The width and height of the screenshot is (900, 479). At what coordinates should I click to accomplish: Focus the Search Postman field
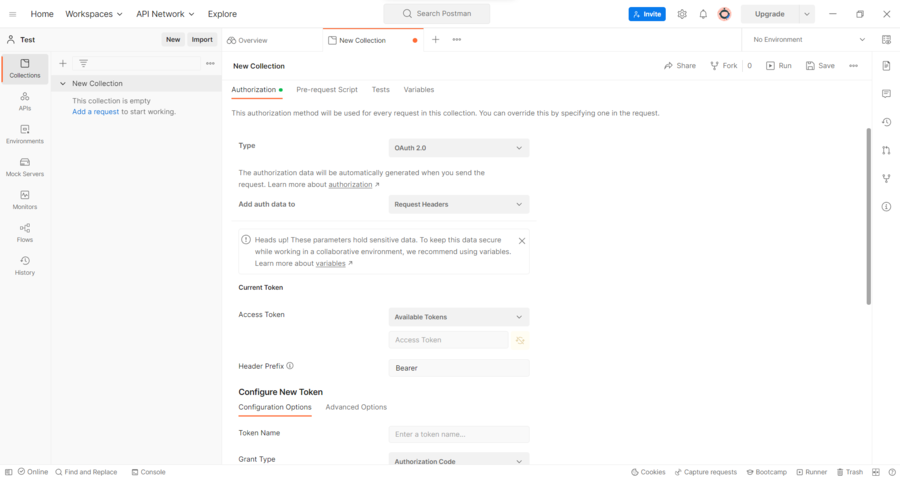pyautogui.click(x=437, y=14)
